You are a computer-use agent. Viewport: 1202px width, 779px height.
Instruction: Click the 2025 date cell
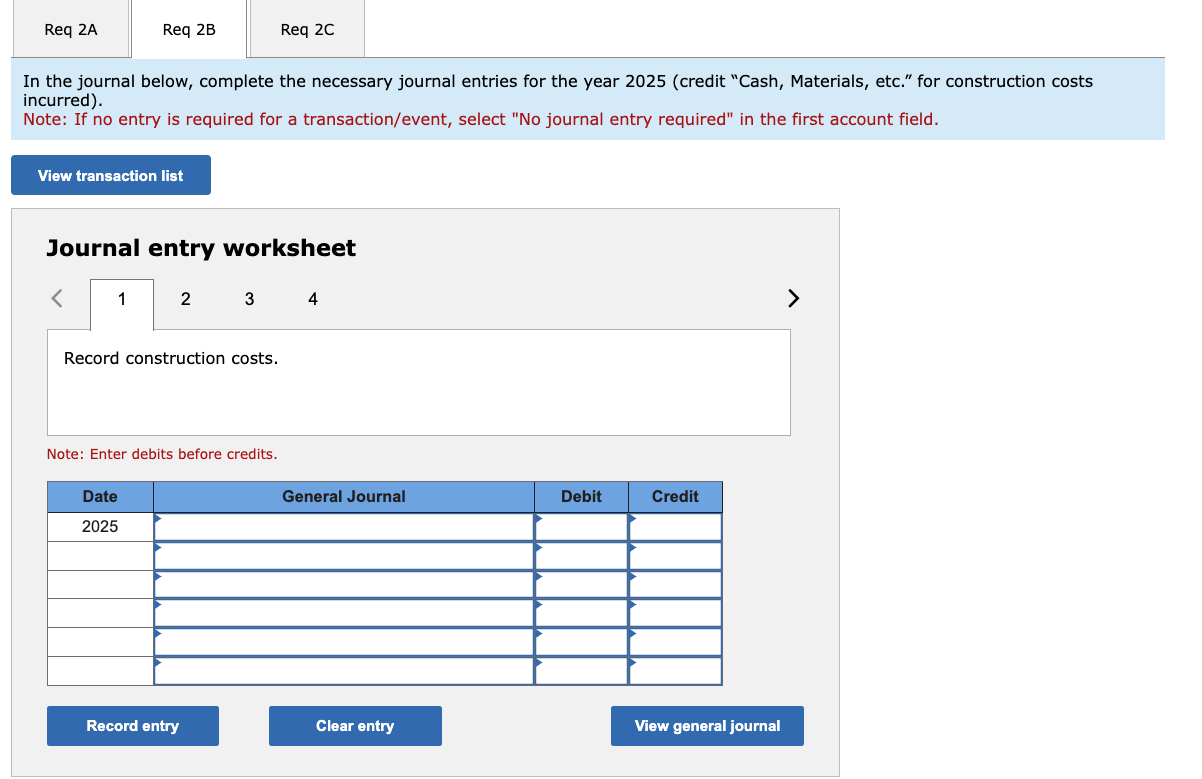pos(100,526)
